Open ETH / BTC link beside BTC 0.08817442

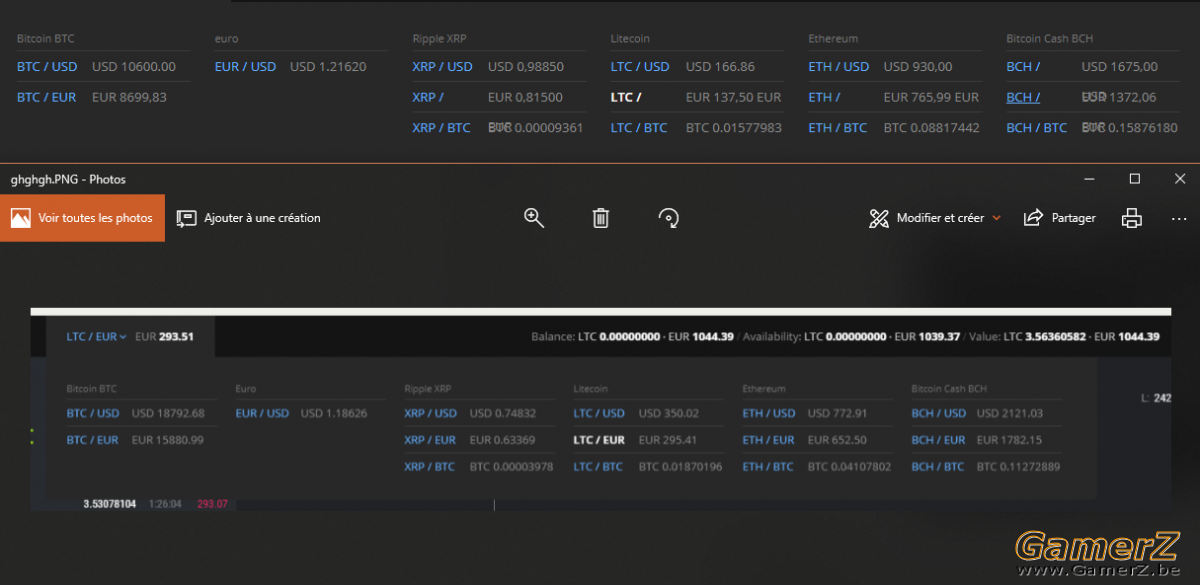coord(838,128)
